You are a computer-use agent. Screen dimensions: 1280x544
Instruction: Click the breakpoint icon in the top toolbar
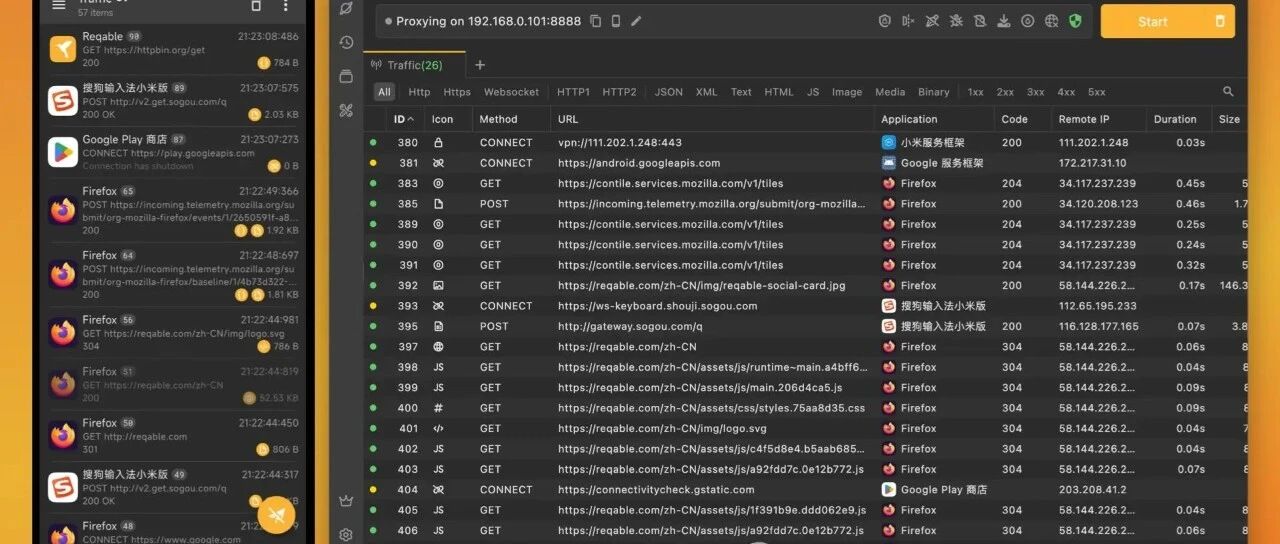(x=908, y=21)
